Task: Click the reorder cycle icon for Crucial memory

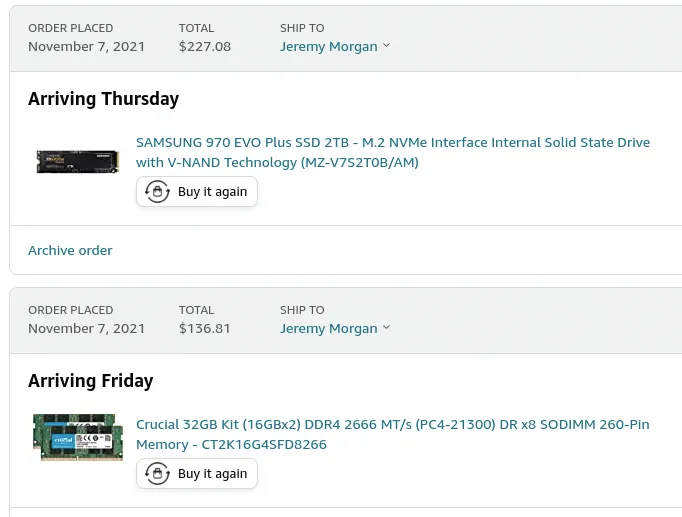Action: click(157, 474)
